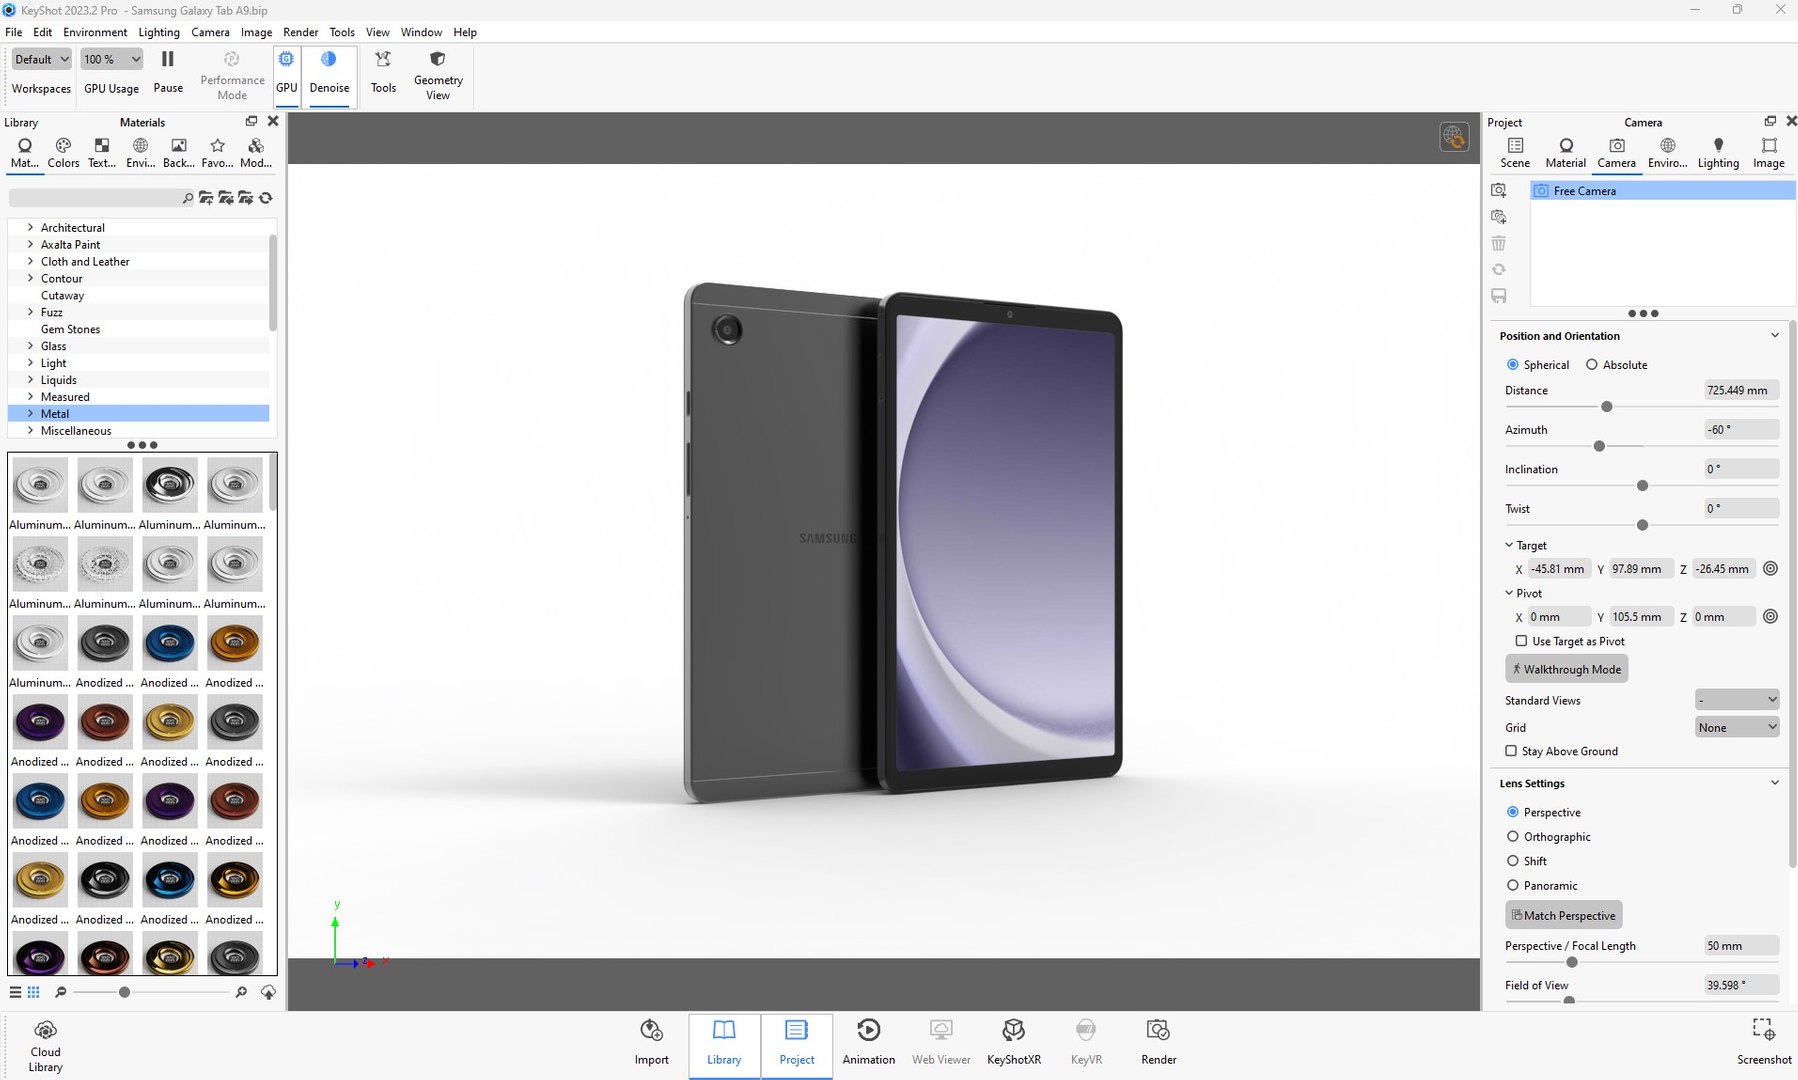The image size is (1798, 1080).
Task: Click the Walkthrough Mode button
Action: (x=1566, y=669)
